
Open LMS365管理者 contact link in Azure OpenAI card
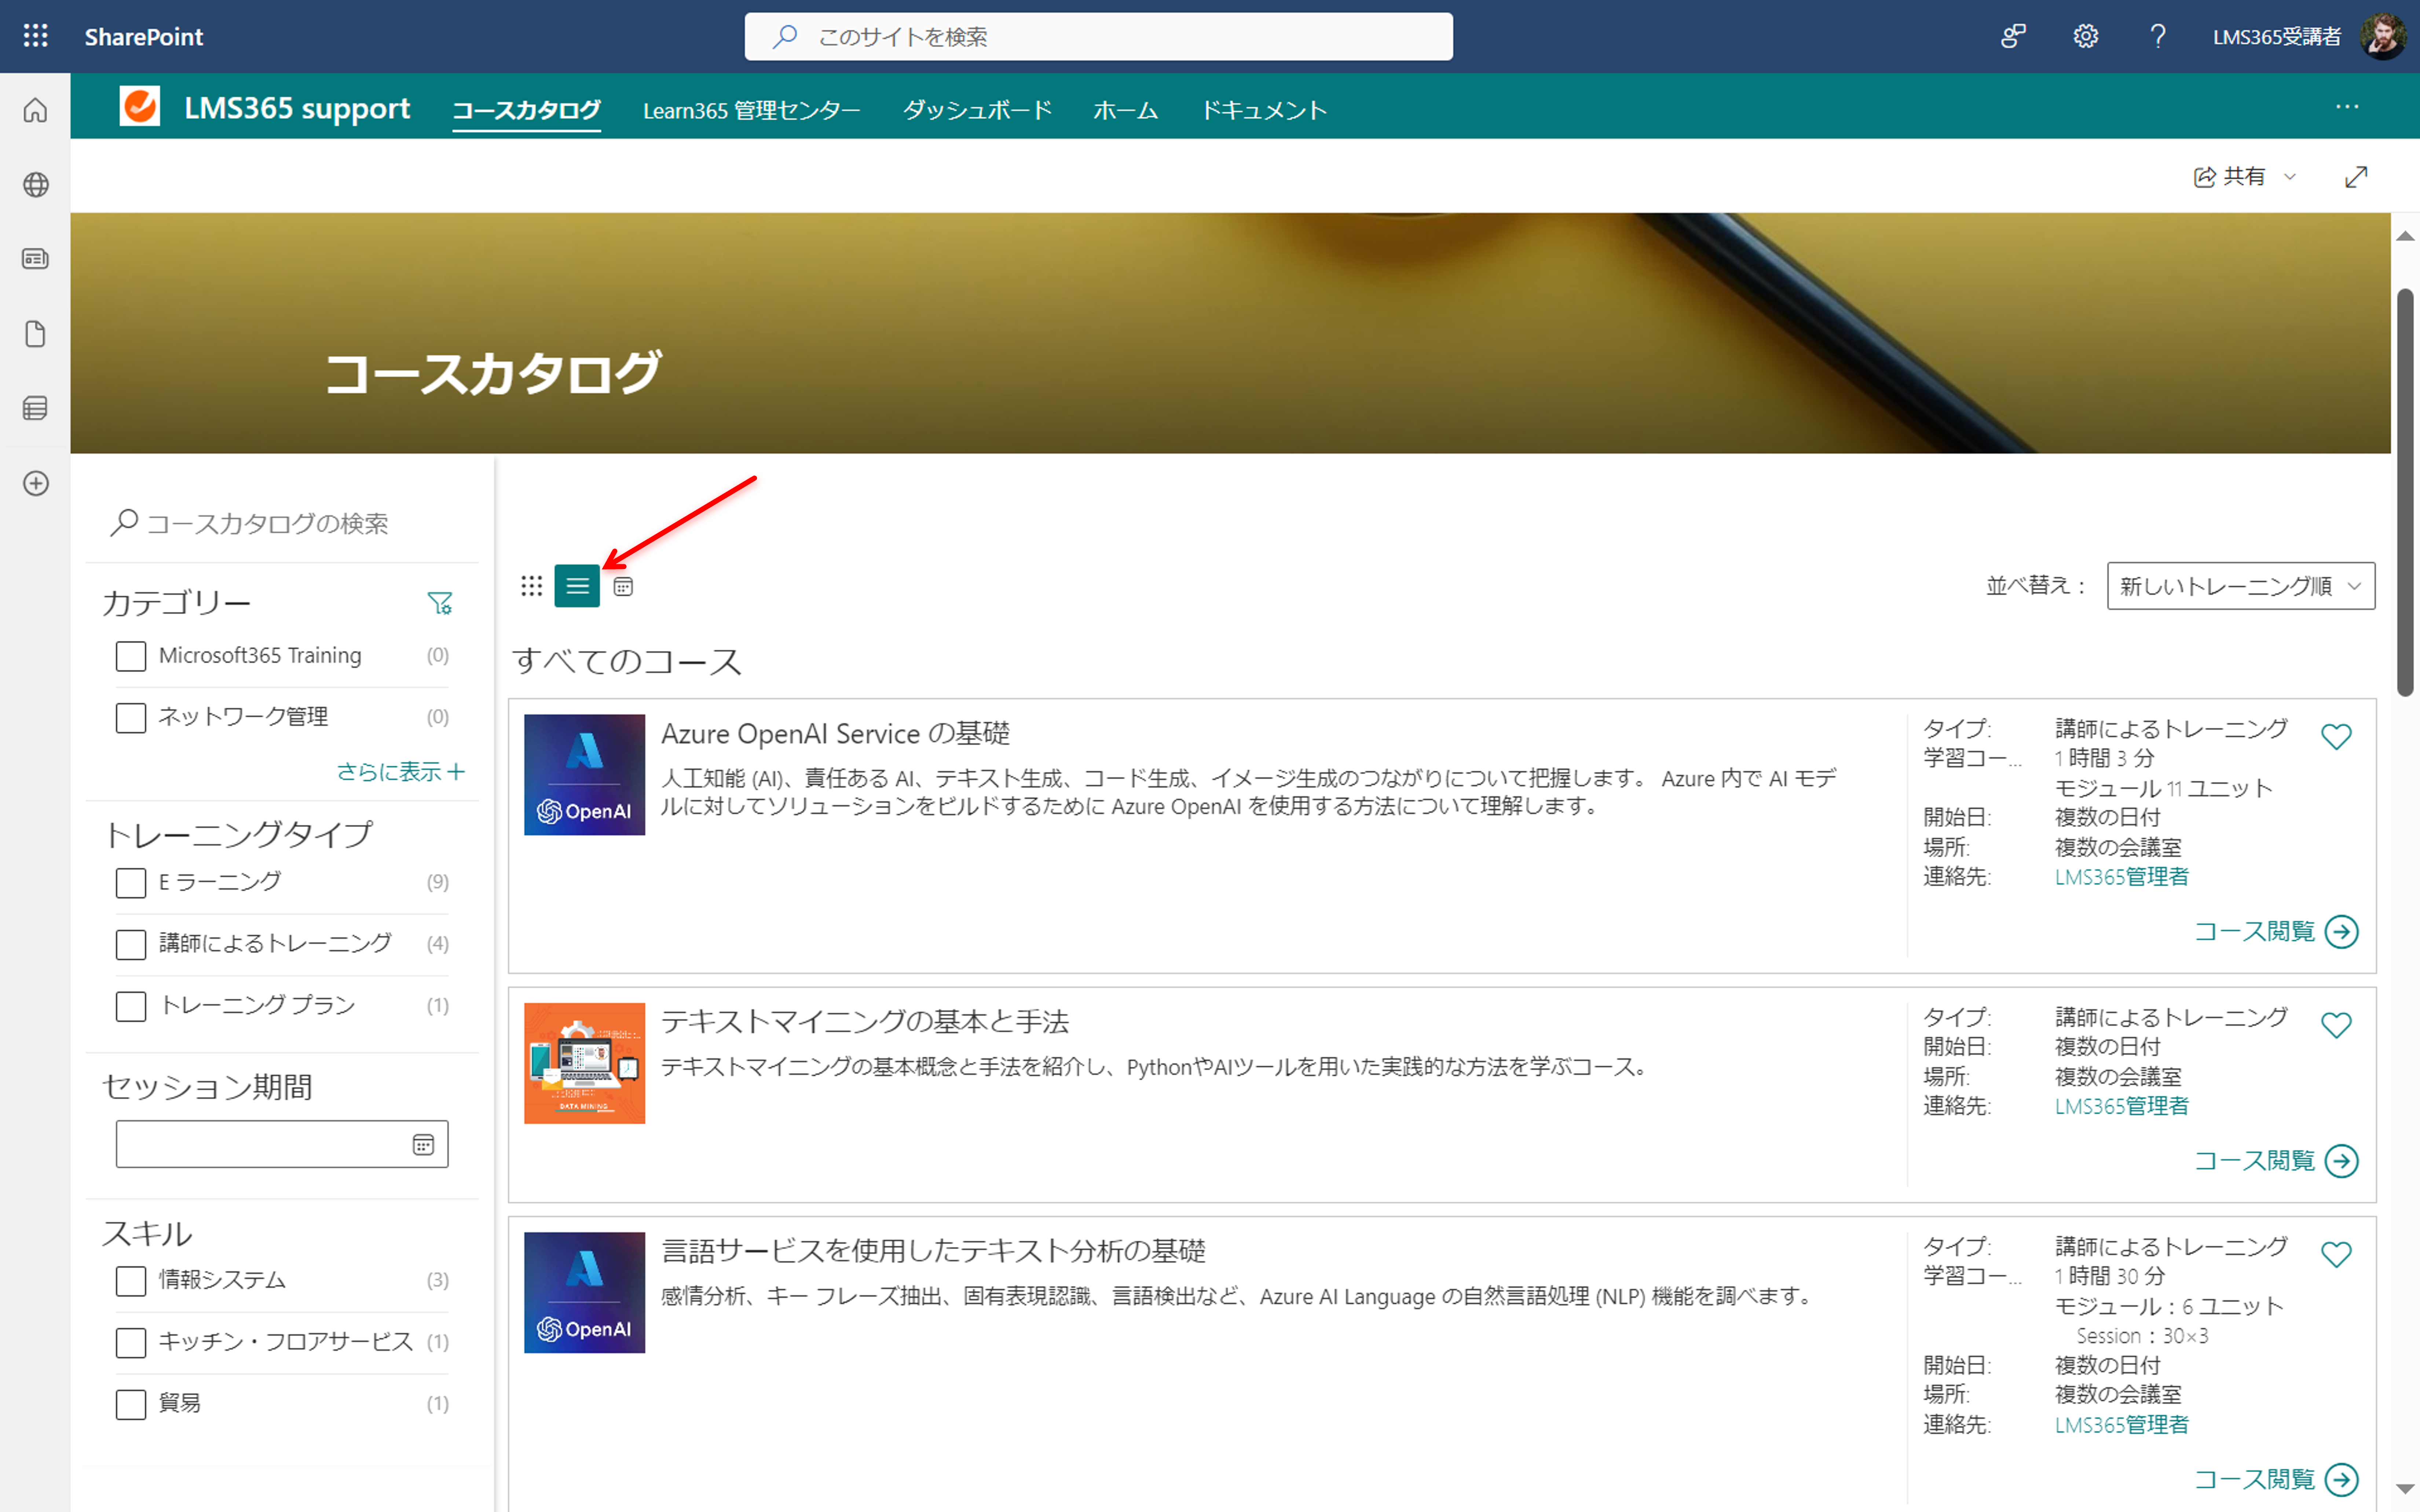(2121, 877)
